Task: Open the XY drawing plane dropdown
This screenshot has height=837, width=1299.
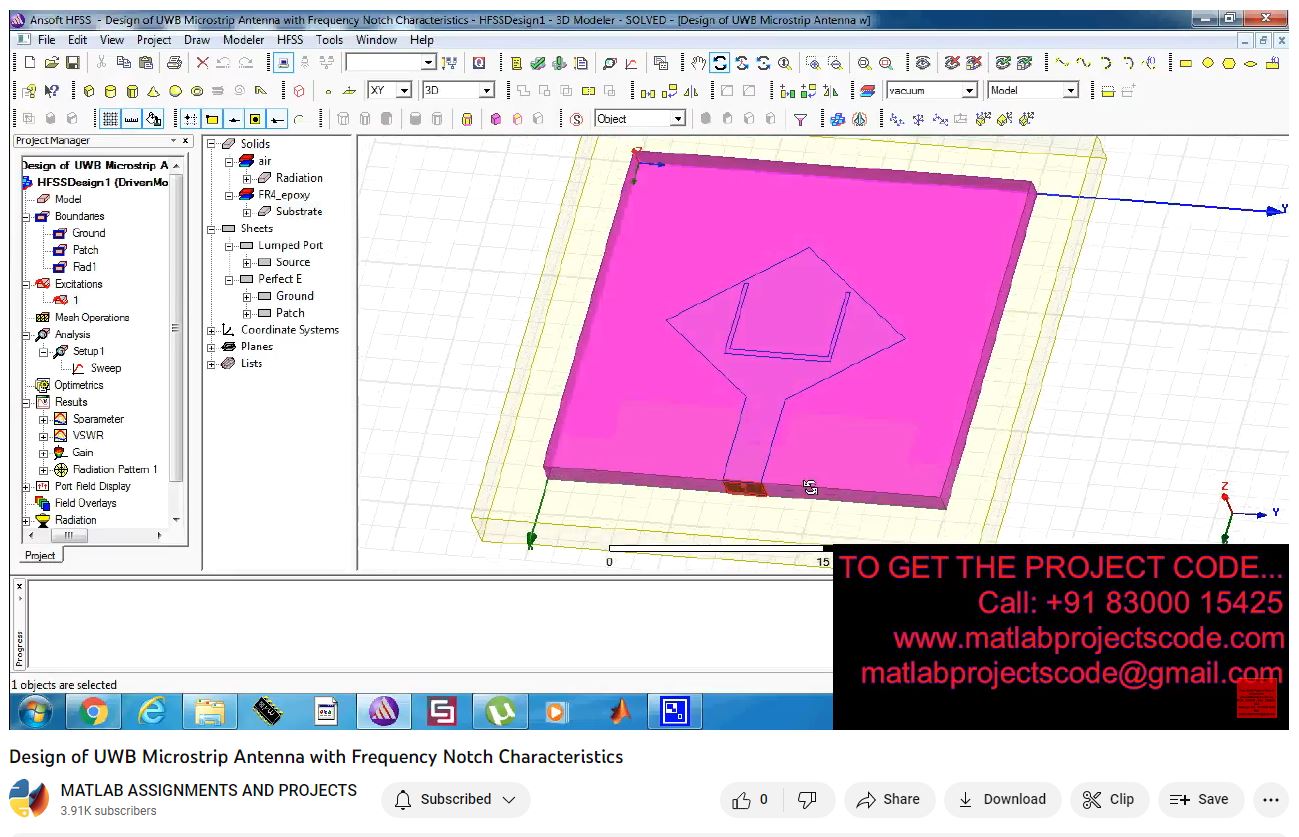Action: pos(404,91)
